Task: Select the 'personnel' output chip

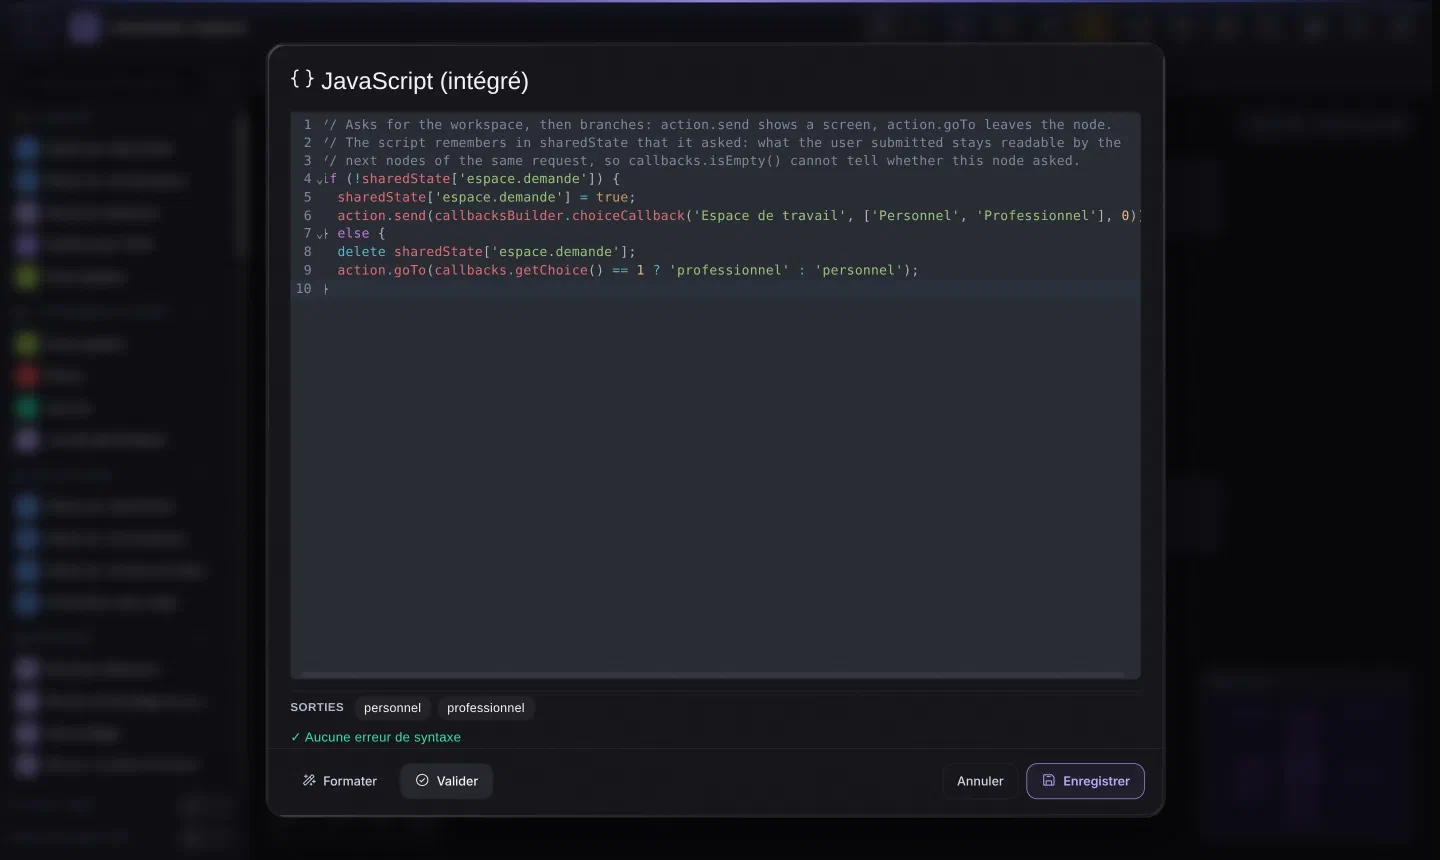Action: 392,708
